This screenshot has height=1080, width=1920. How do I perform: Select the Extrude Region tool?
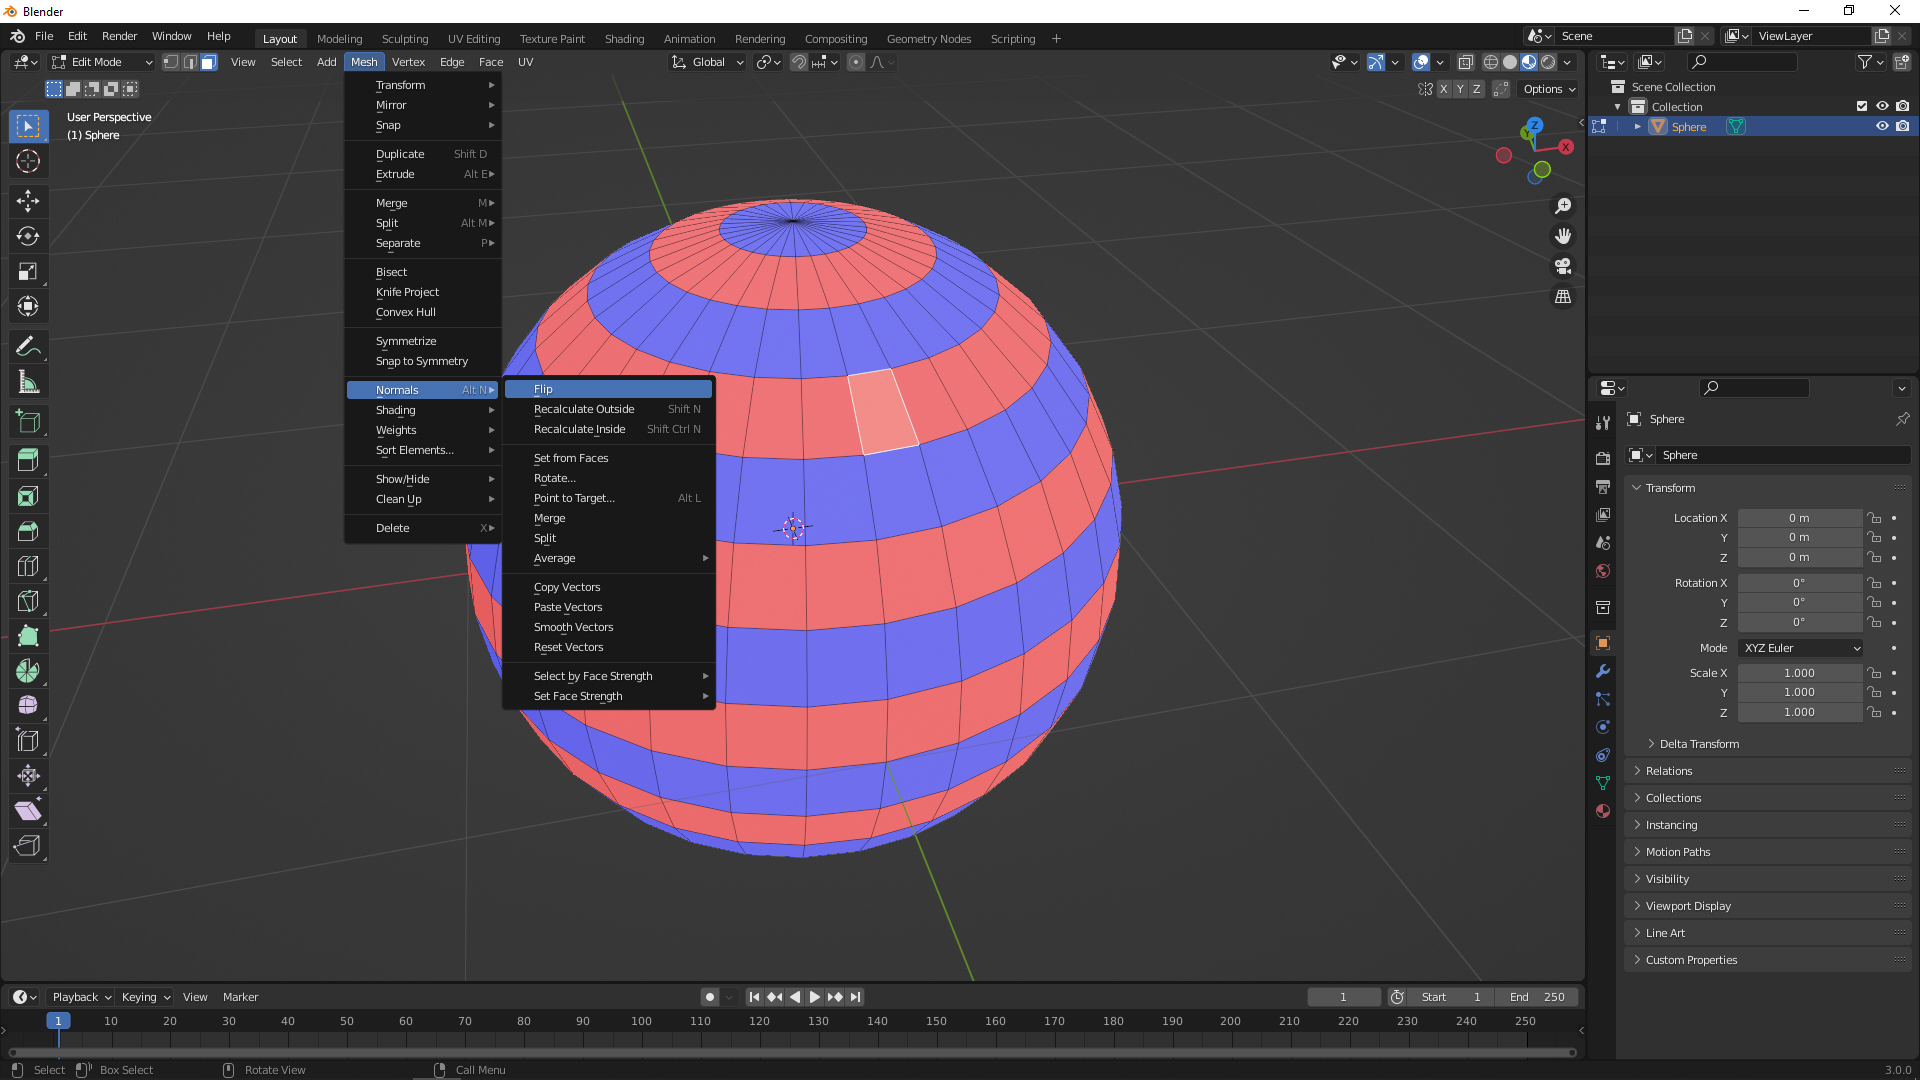coord(28,461)
